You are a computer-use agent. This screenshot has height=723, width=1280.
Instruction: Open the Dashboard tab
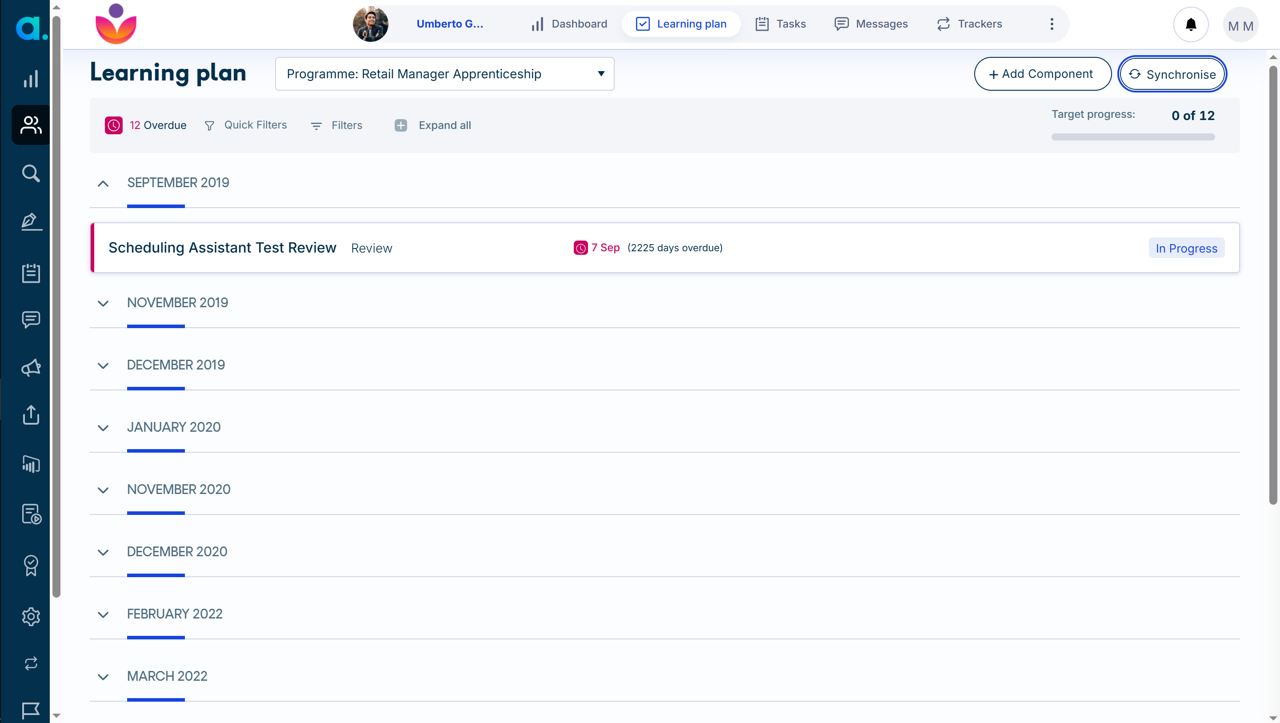[569, 24]
